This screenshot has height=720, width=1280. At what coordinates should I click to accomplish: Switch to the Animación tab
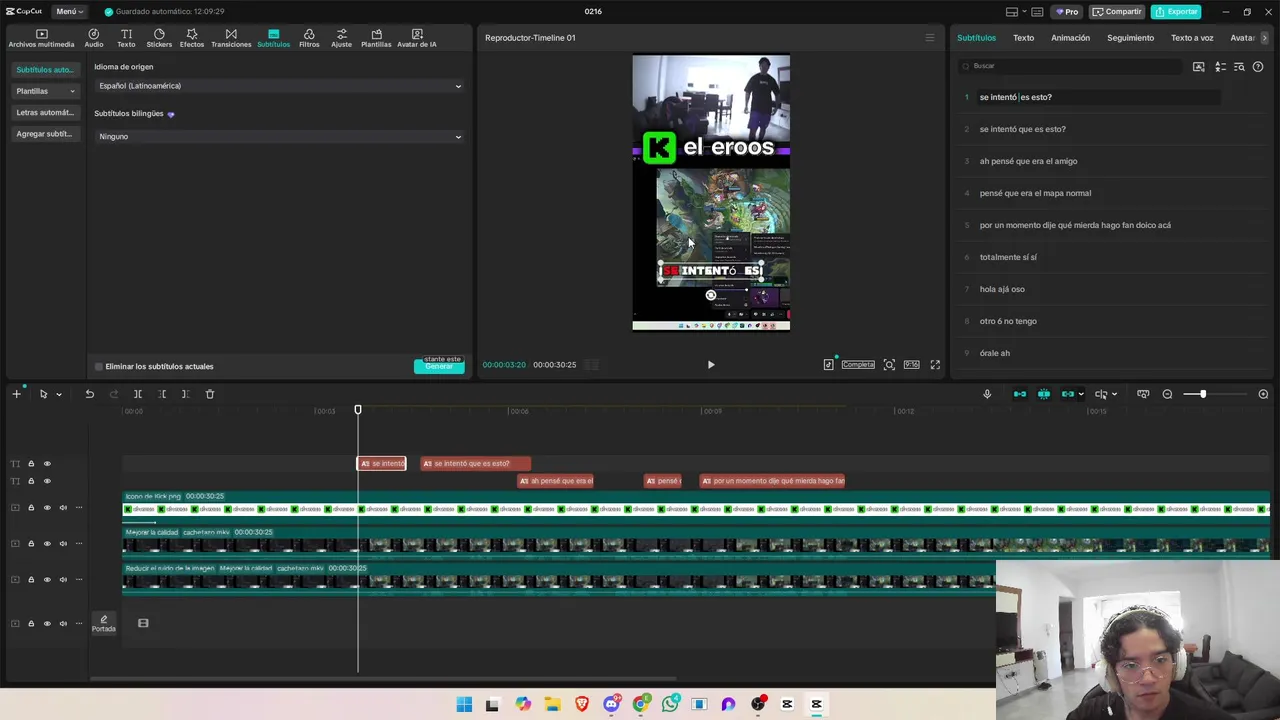pos(1070,38)
